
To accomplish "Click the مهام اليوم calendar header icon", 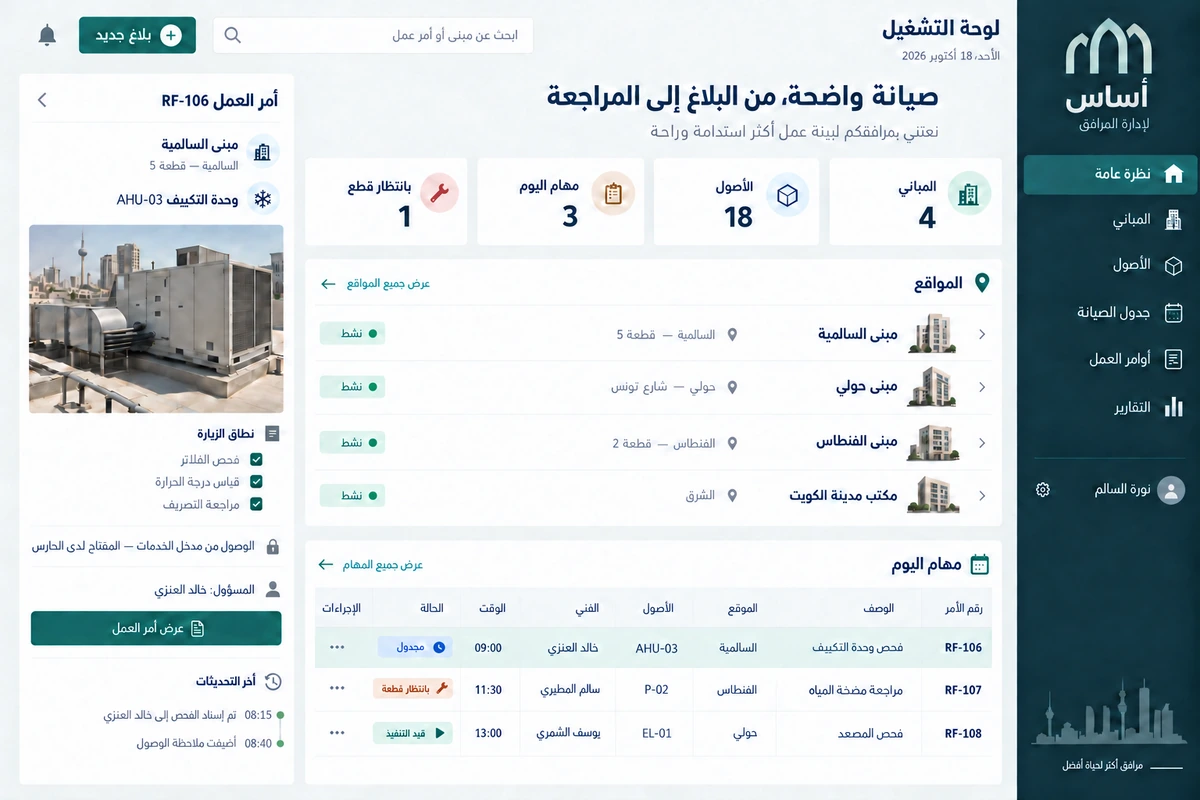I will pos(980,565).
